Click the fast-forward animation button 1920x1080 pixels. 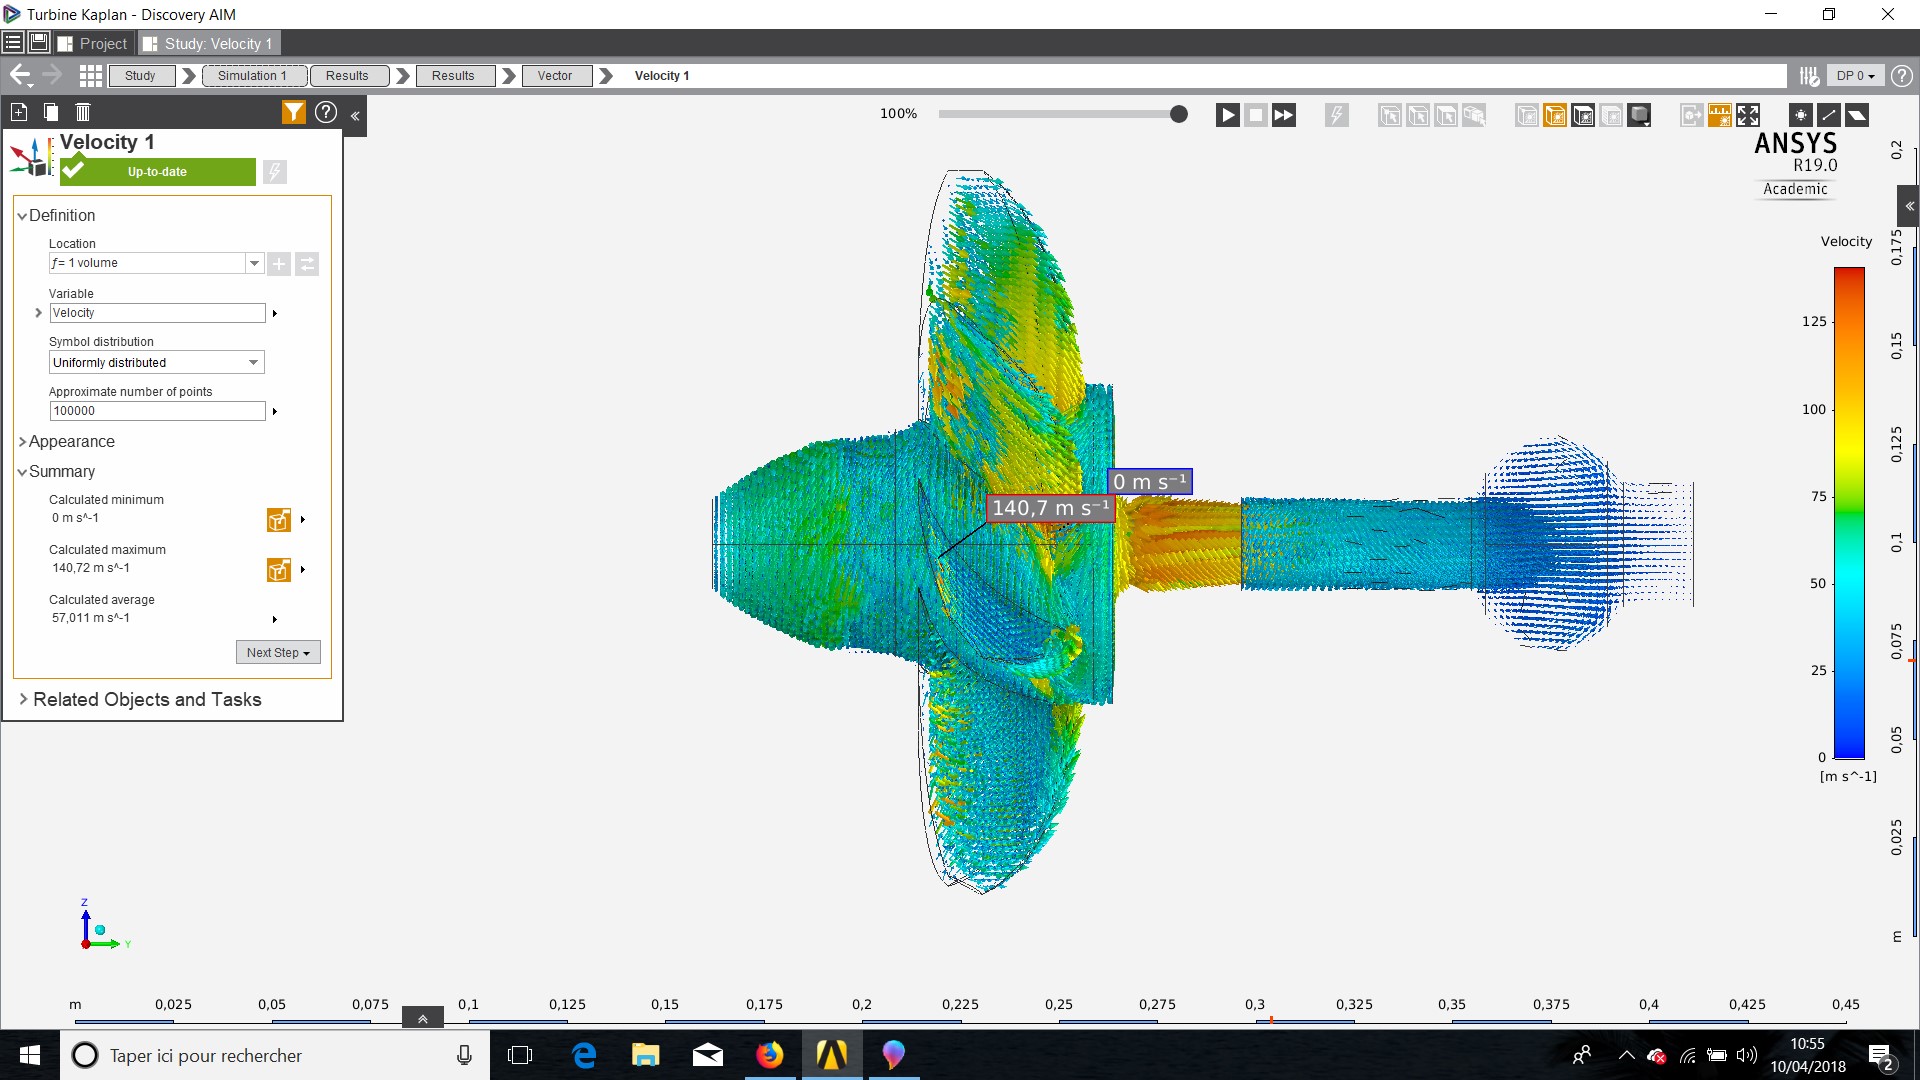1283,115
